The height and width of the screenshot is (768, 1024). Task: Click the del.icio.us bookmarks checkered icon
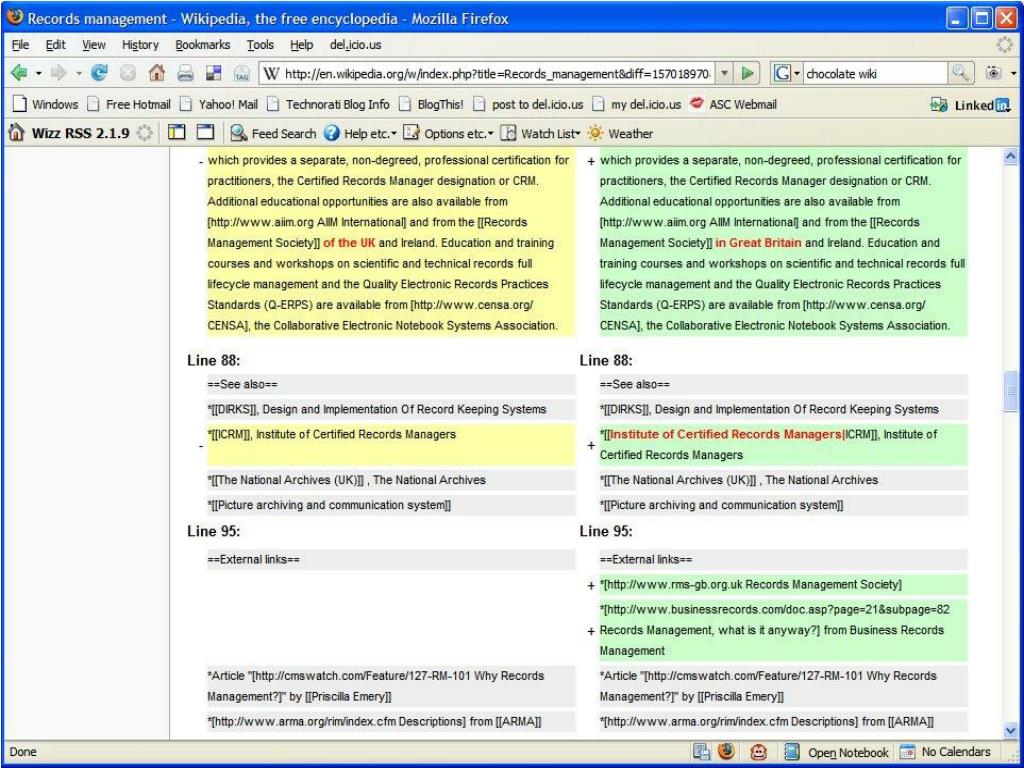pos(214,73)
